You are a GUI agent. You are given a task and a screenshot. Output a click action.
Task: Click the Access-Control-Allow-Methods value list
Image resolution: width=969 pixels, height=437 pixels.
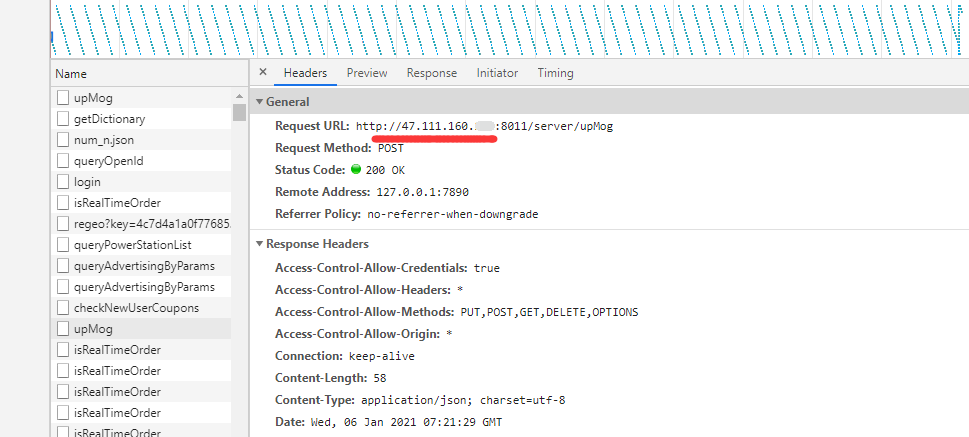[x=549, y=312]
